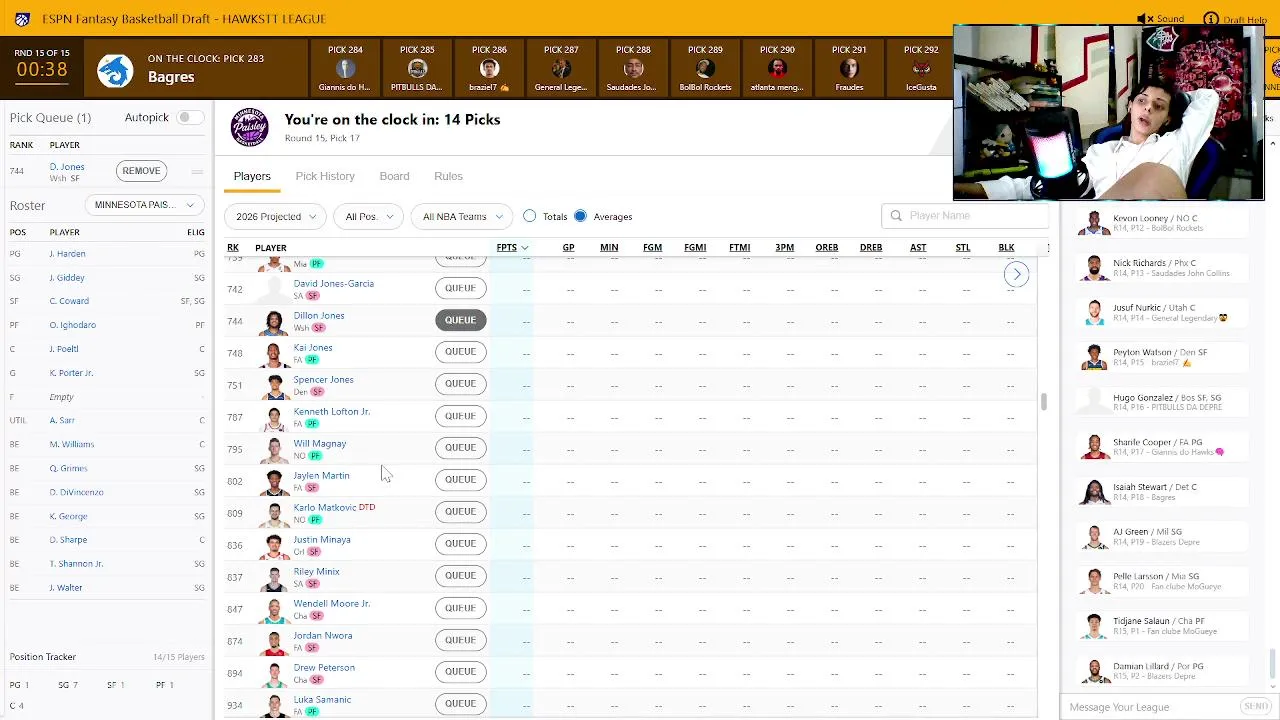
Task: Switch to the Pick History tab
Action: click(325, 176)
